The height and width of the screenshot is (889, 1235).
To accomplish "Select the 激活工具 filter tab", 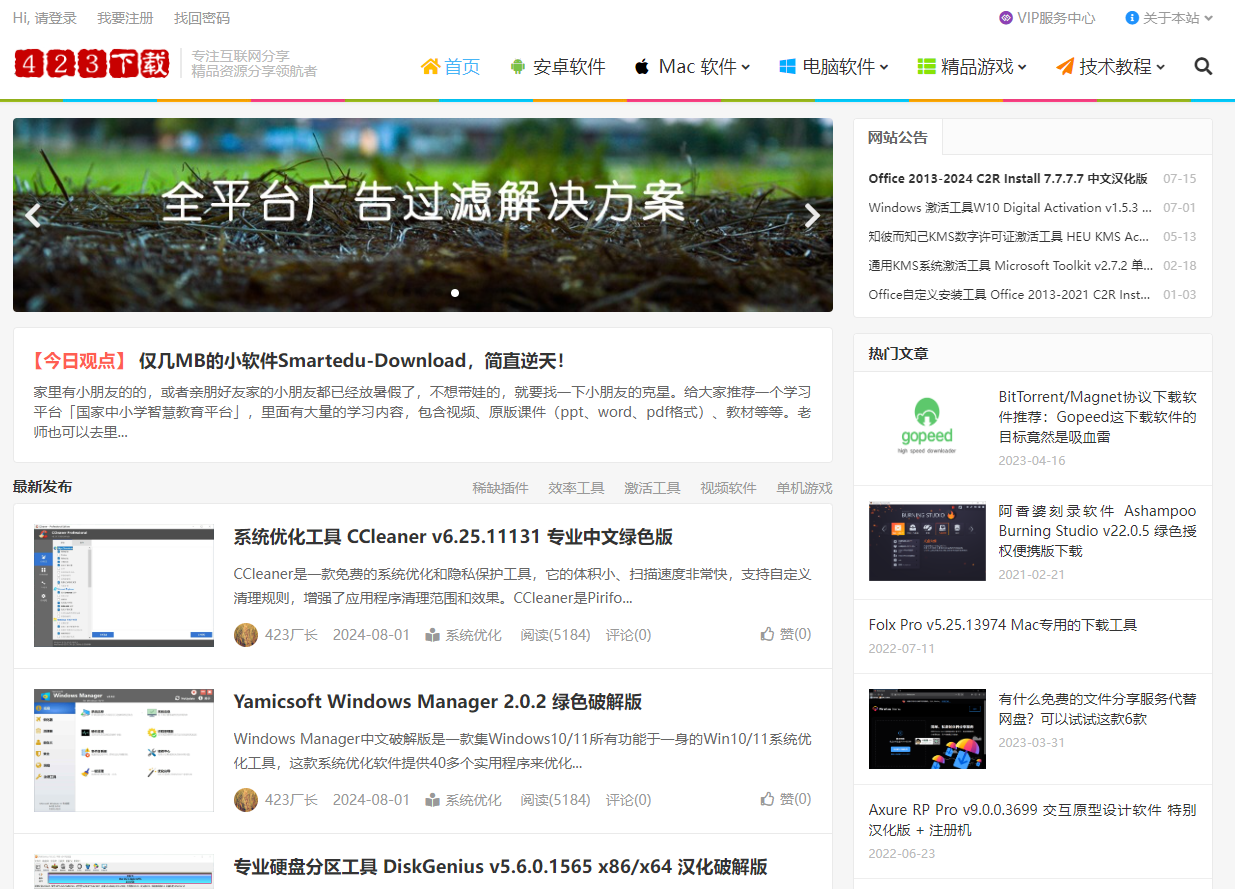I will tap(652, 488).
